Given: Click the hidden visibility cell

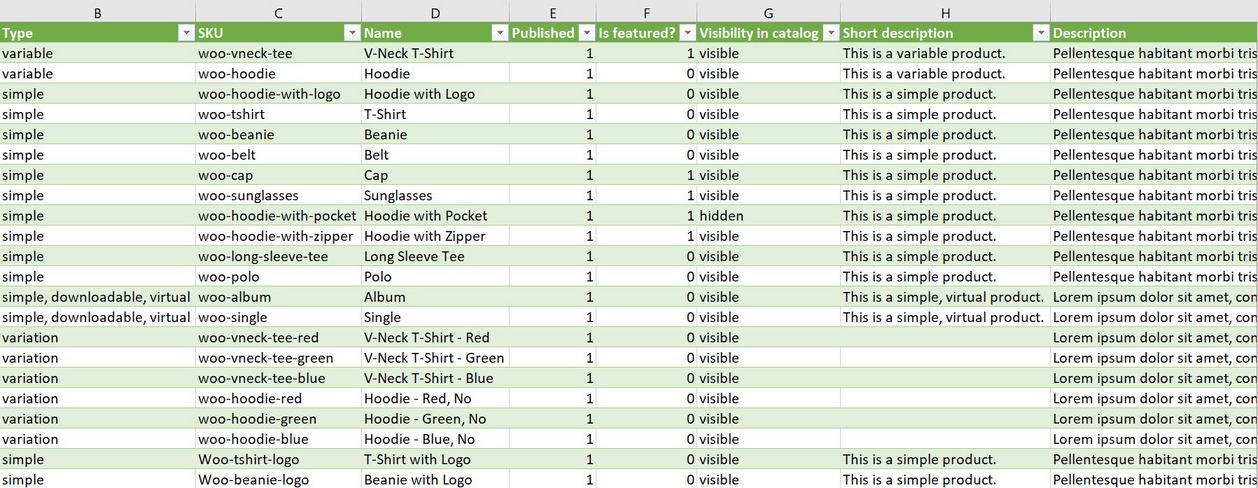Looking at the screenshot, I should (x=721, y=216).
